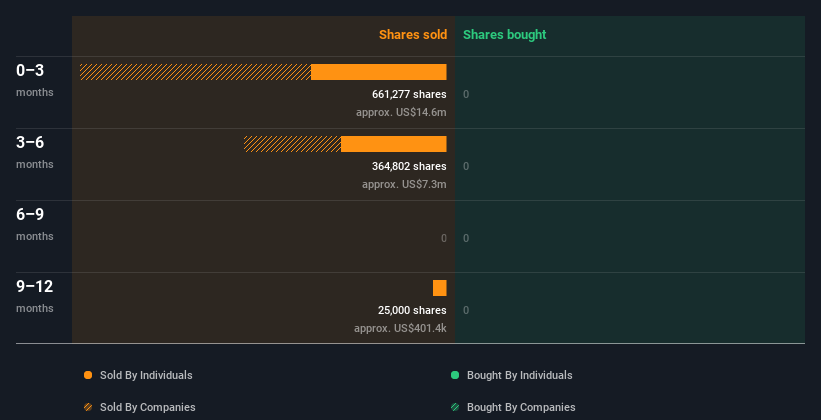Select the Bought By Individuals legend label
The image size is (821, 420).
pos(519,375)
